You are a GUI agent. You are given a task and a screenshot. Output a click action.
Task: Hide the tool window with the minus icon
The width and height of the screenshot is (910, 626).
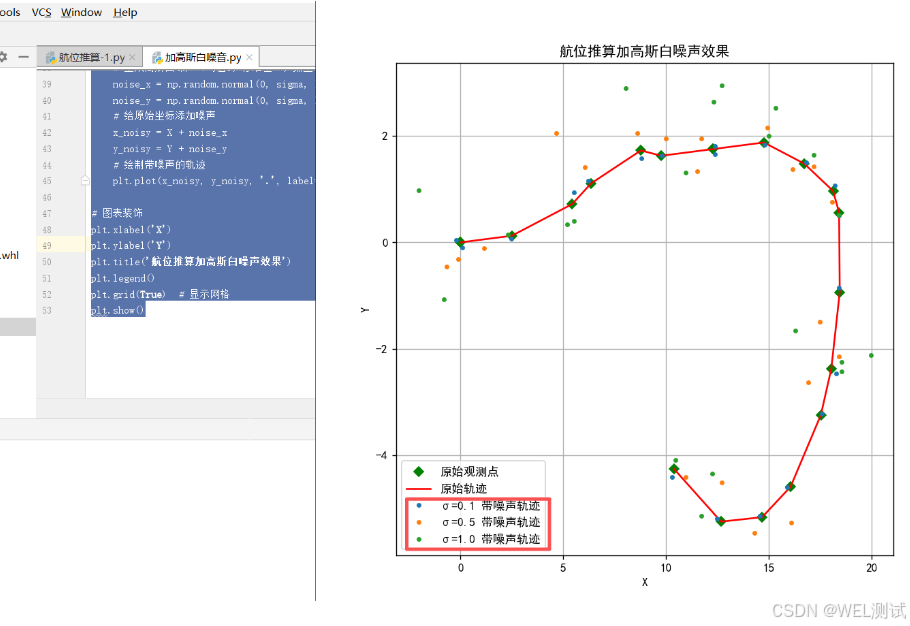23,57
